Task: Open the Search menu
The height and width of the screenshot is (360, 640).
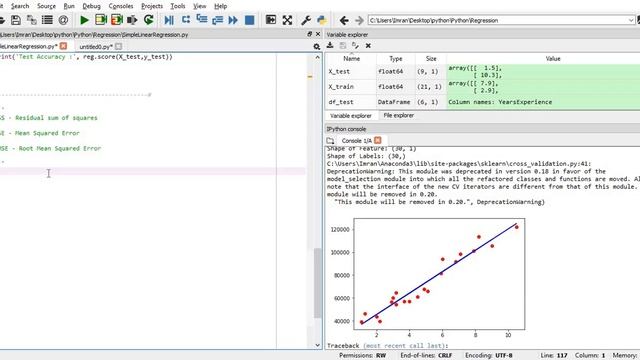Action: 20,6
